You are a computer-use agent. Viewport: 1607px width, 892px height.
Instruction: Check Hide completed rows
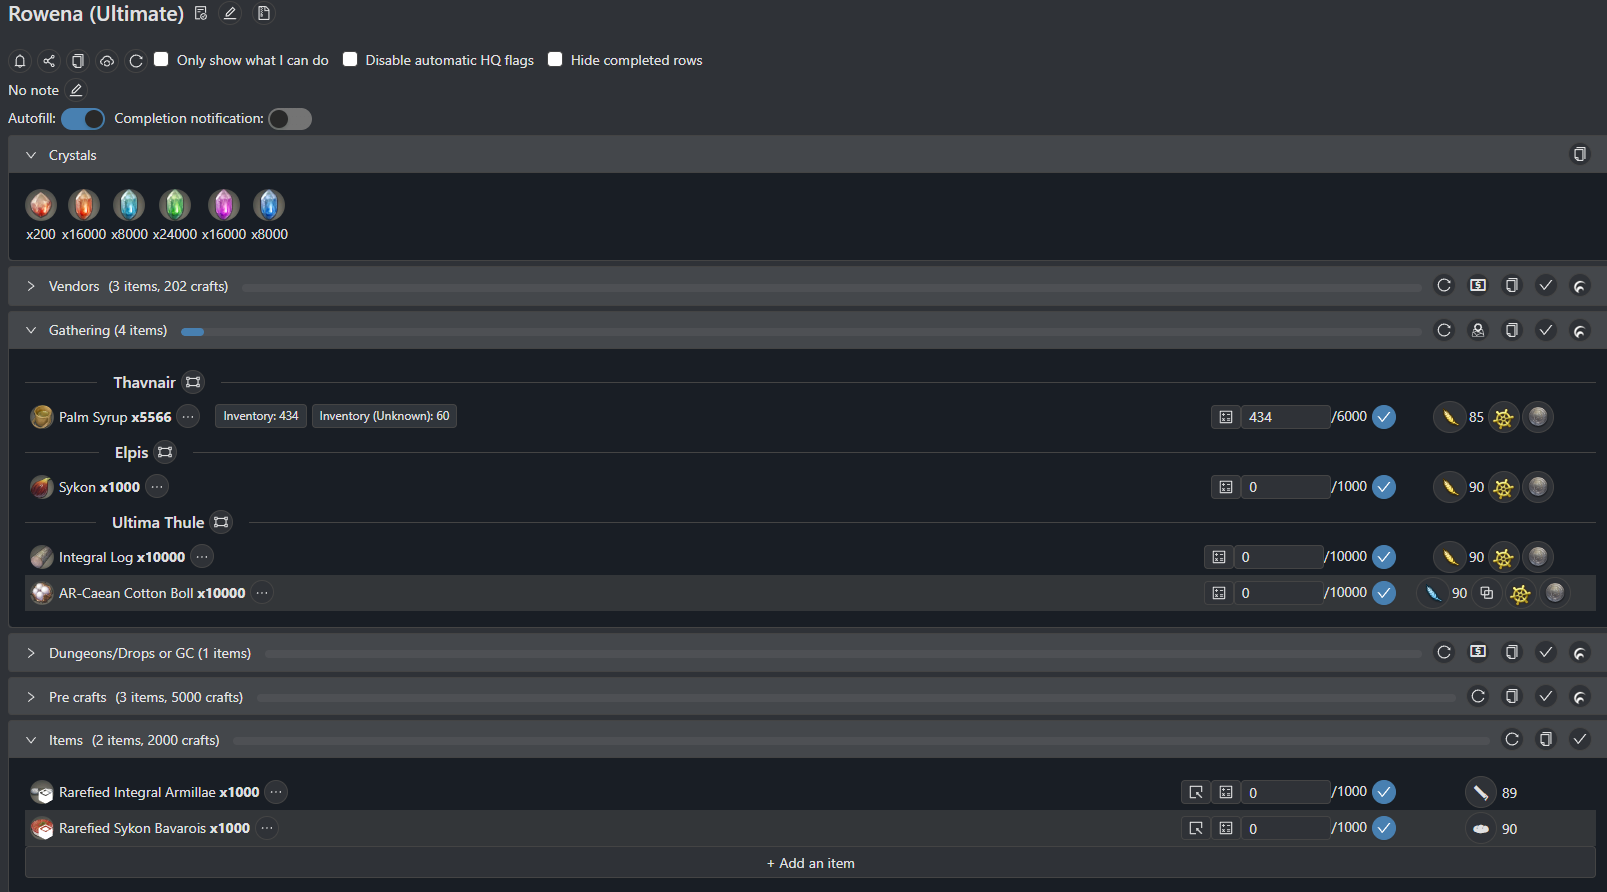(555, 59)
